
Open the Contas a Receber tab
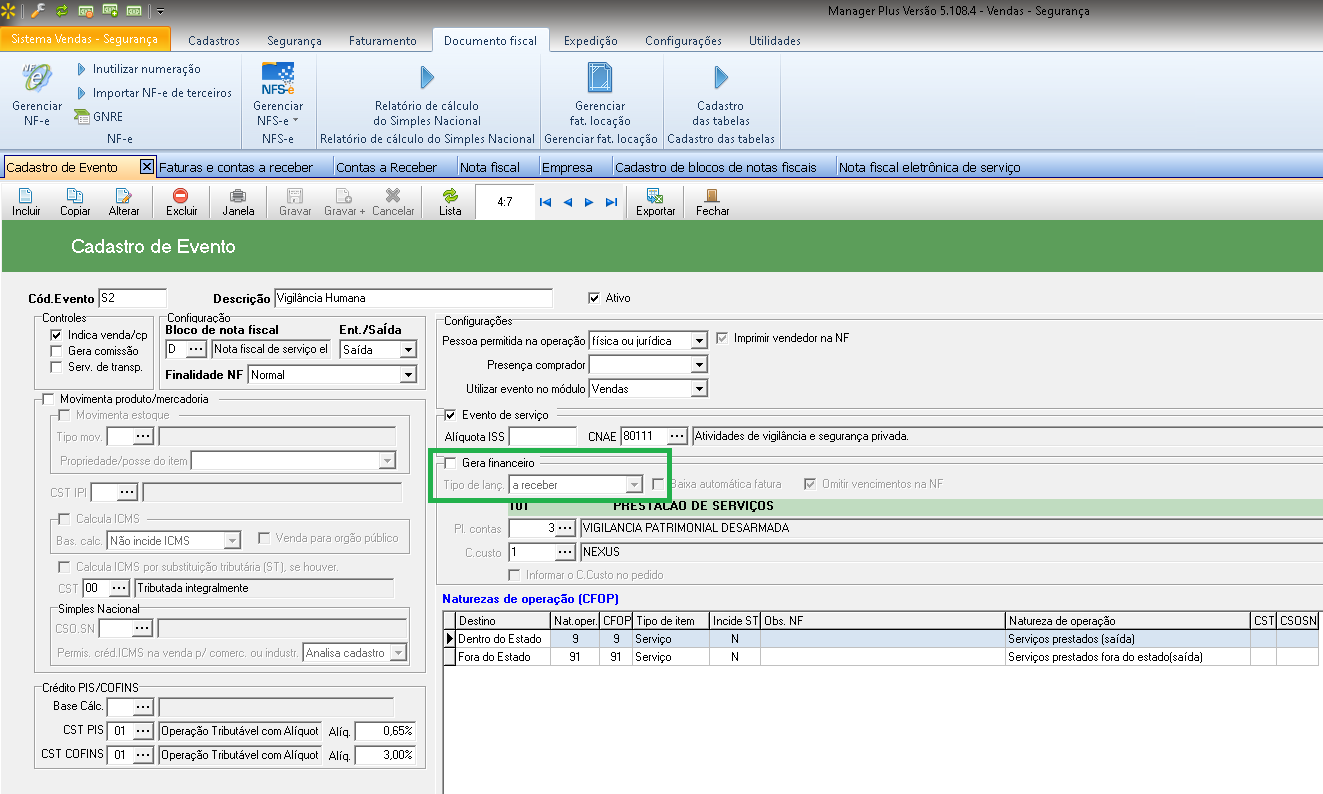tap(386, 167)
